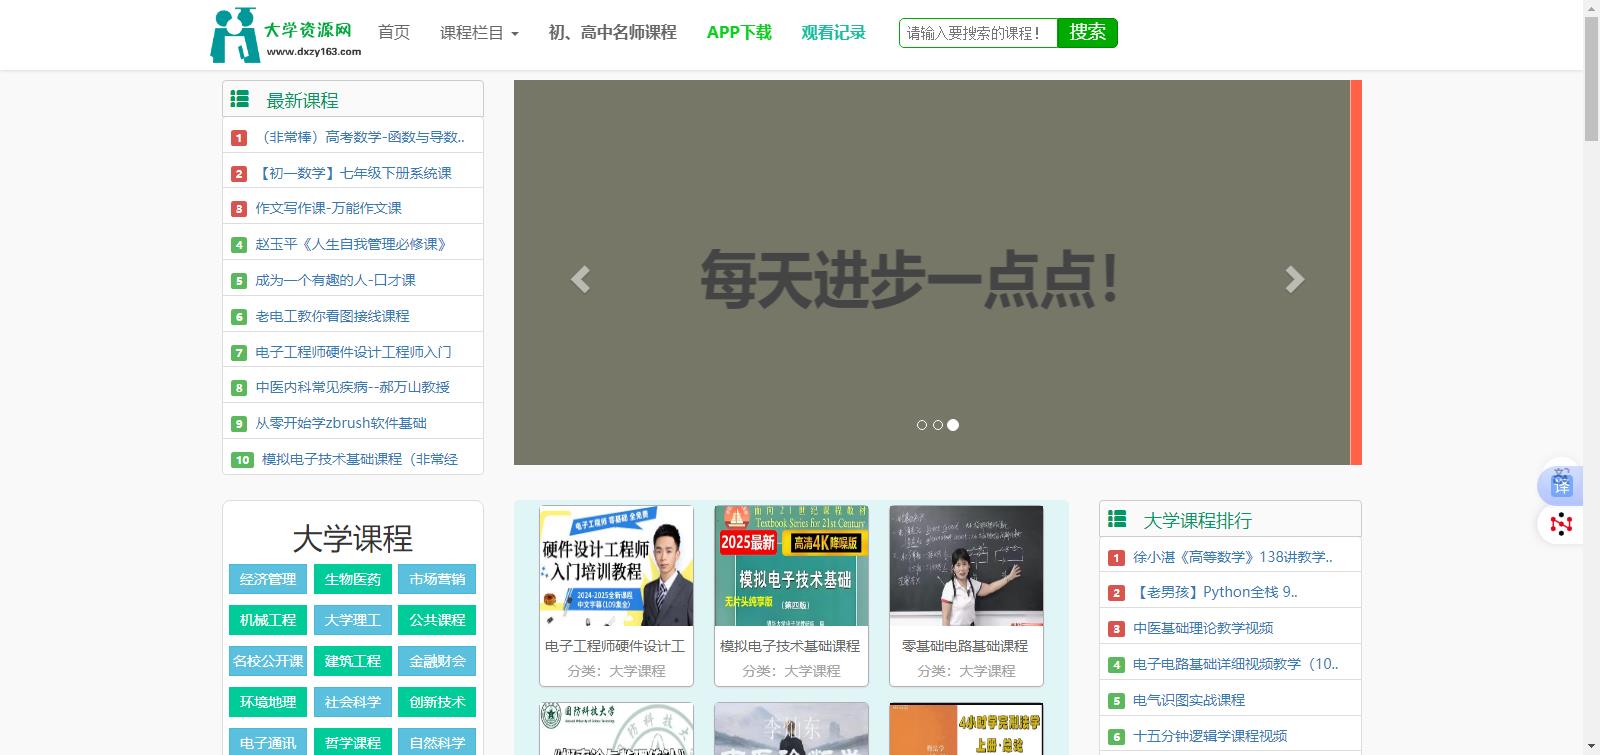Image resolution: width=1600 pixels, height=755 pixels.
Task: Select the 经济管理 category button
Action: click(x=268, y=579)
